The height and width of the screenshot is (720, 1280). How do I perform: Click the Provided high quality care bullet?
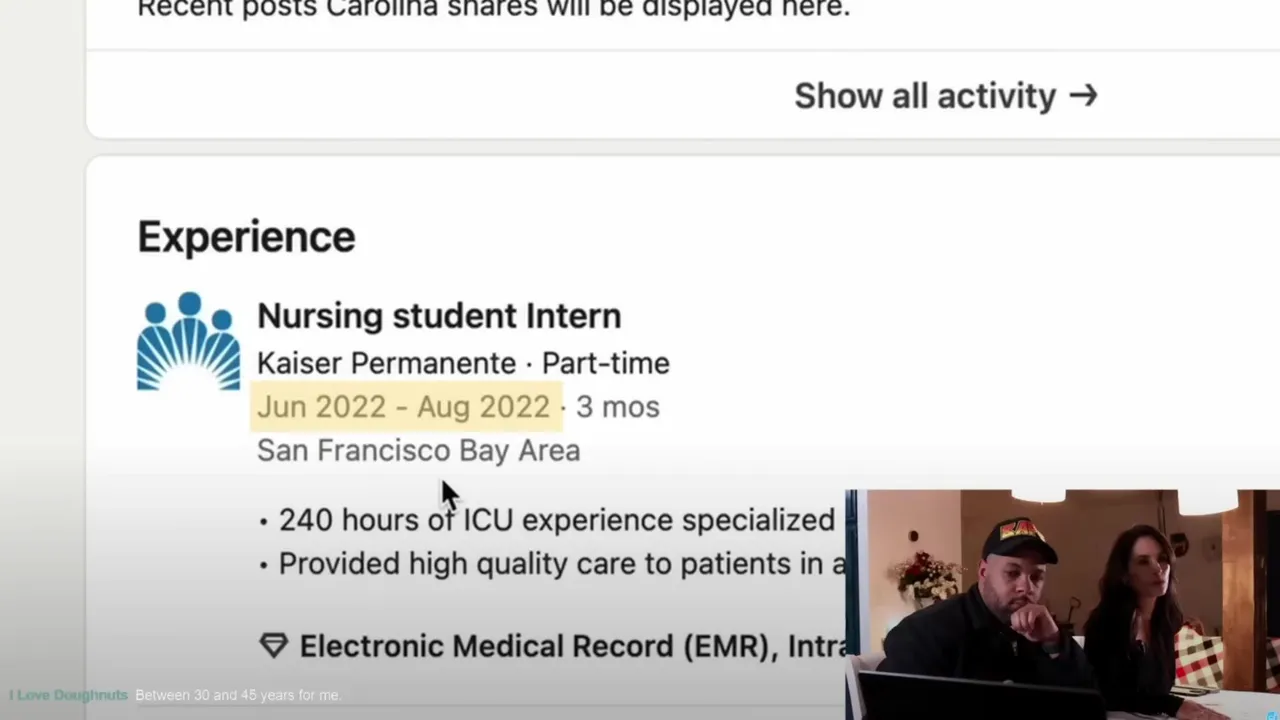(x=560, y=564)
